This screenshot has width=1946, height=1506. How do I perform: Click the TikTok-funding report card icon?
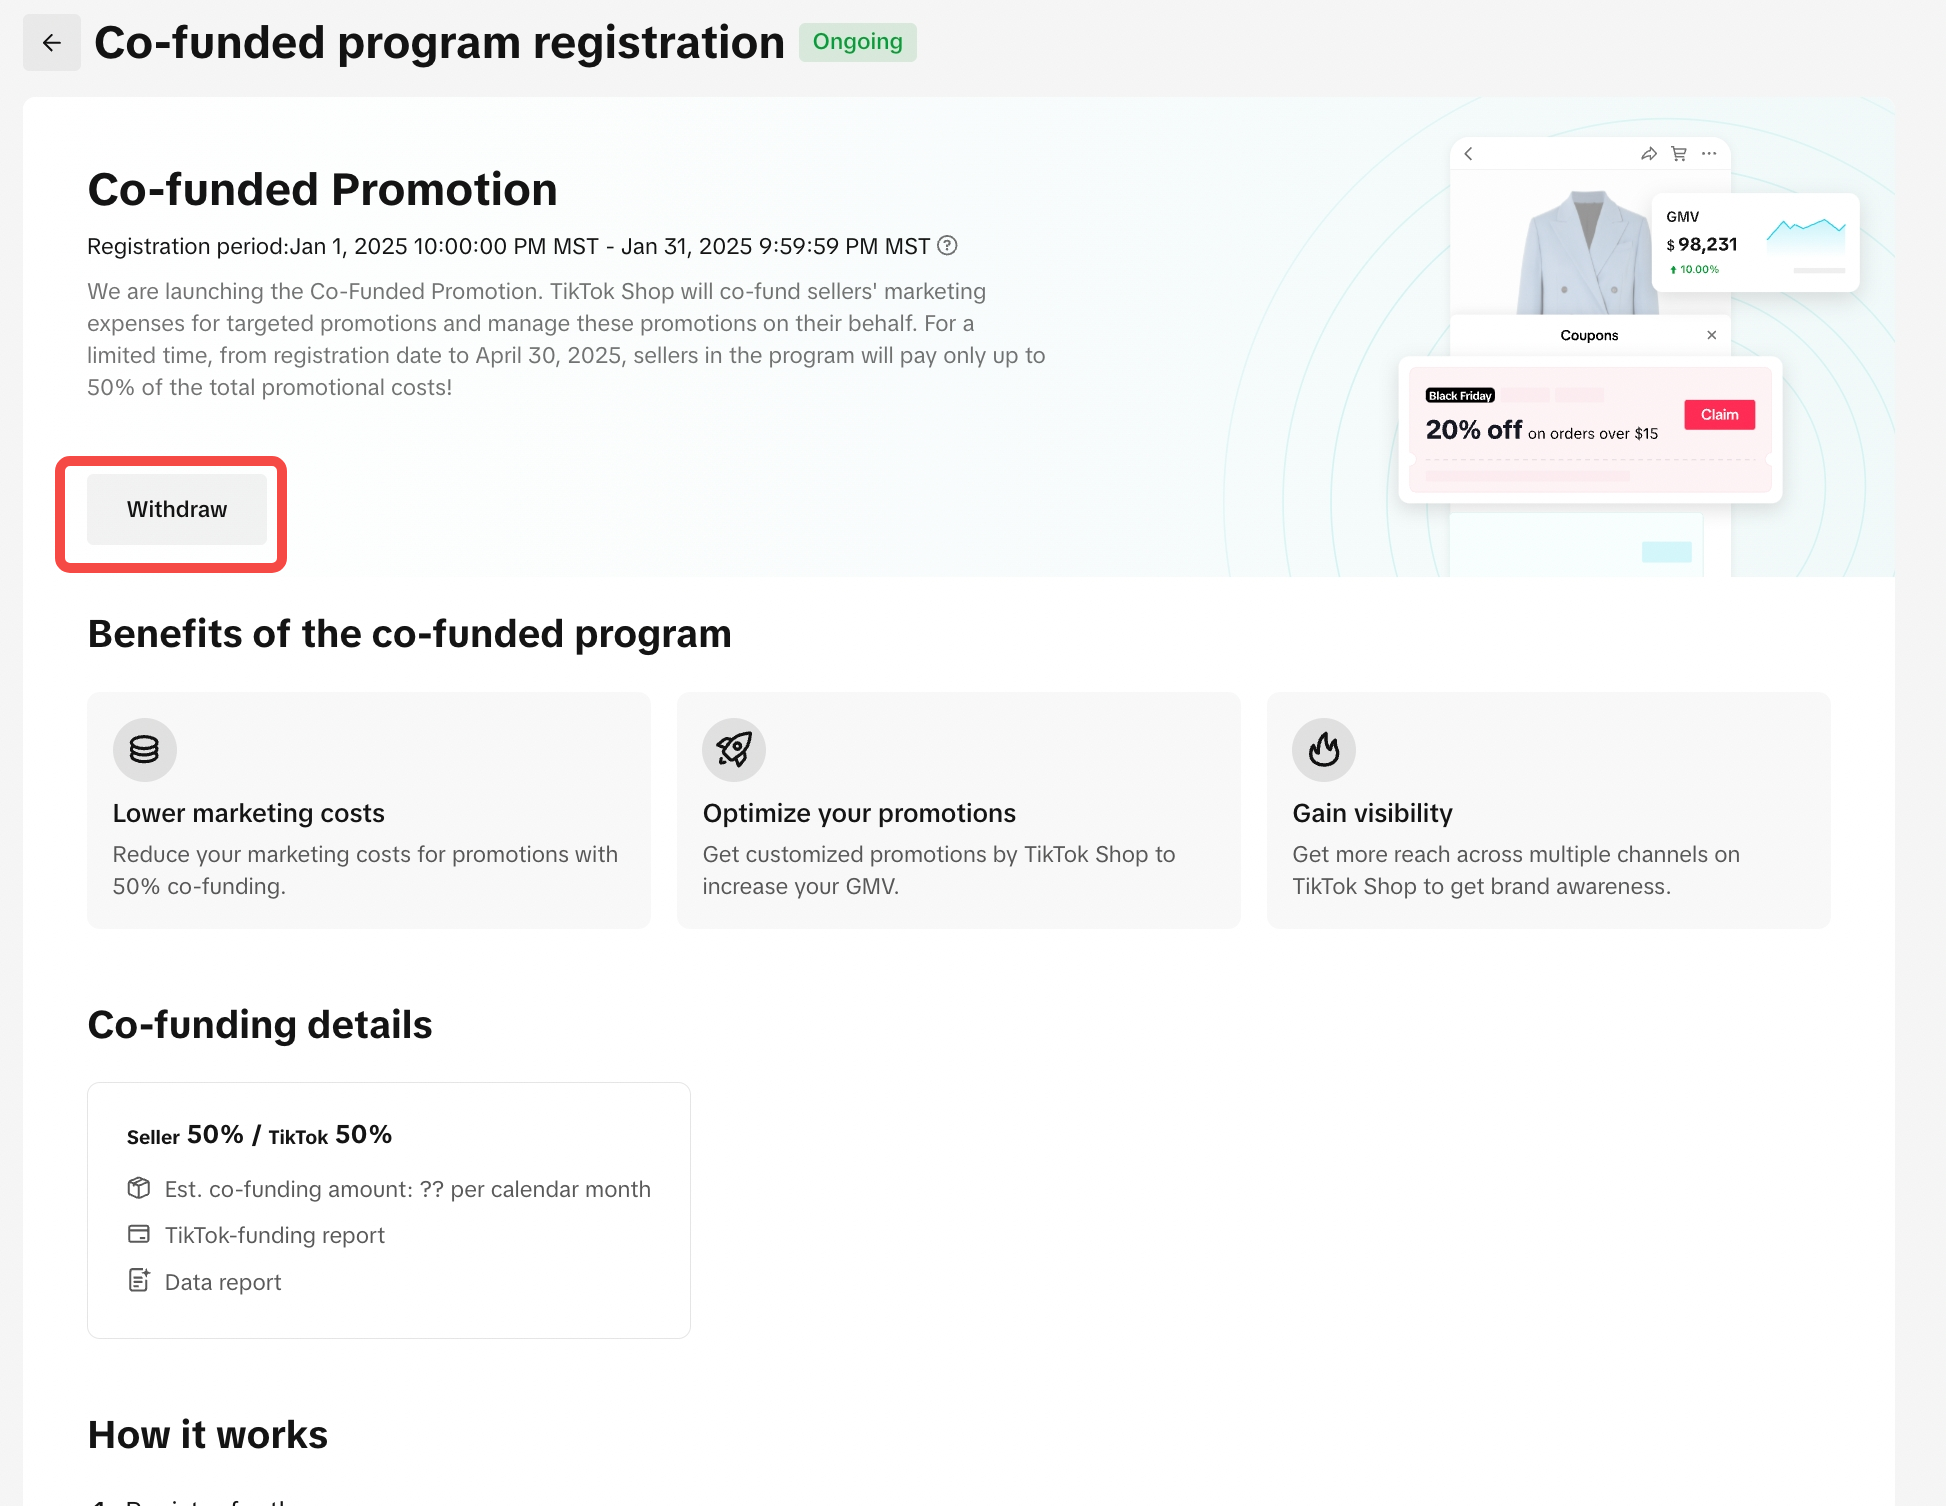(x=139, y=1234)
